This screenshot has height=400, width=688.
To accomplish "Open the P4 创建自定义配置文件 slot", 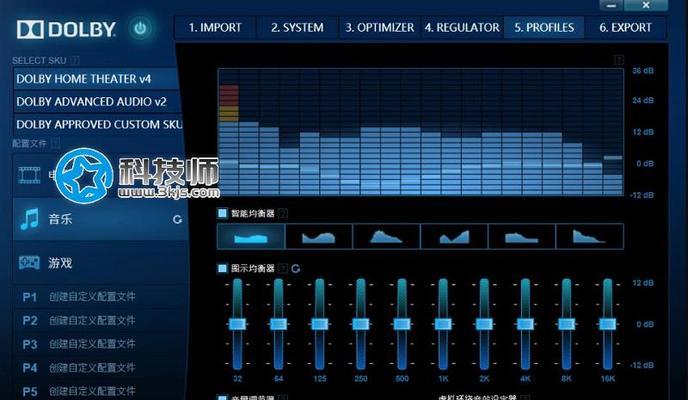I will (100, 368).
